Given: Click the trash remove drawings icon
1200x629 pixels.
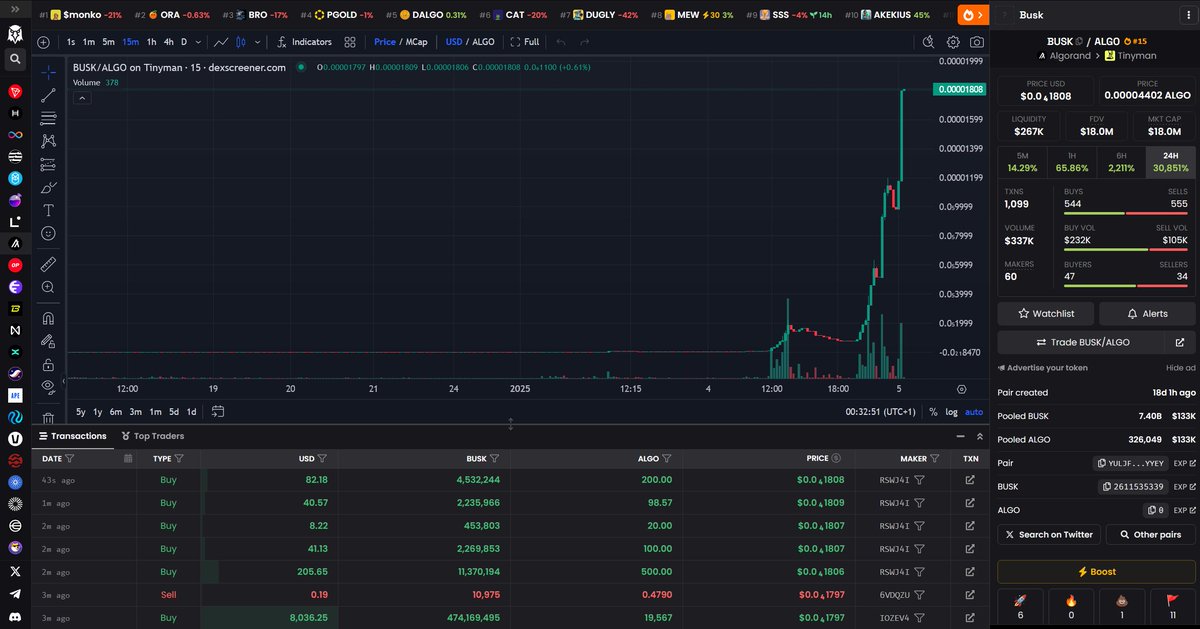Looking at the screenshot, I should coord(48,418).
